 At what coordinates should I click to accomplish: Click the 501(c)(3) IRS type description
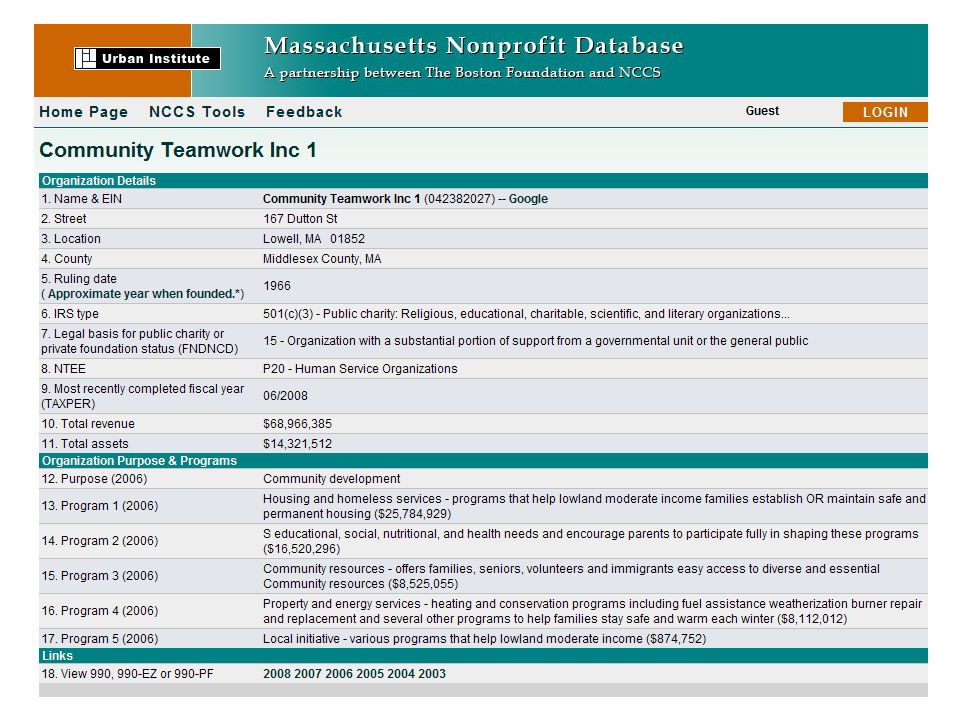527,314
